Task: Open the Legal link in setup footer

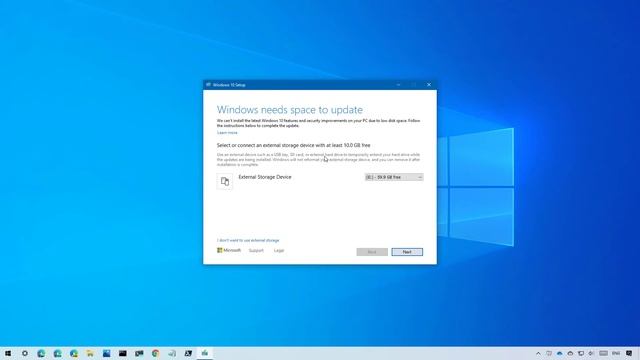Action: click(x=279, y=251)
